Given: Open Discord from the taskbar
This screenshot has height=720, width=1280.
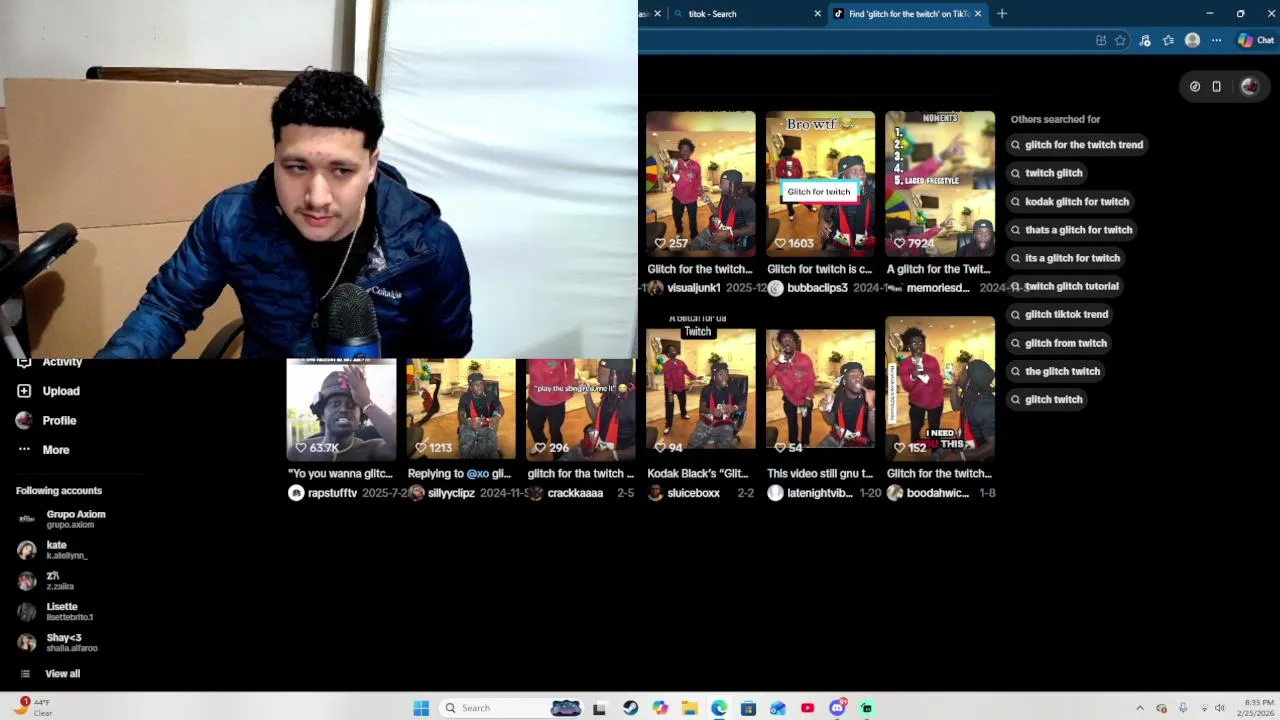Looking at the screenshot, I should pos(837,708).
